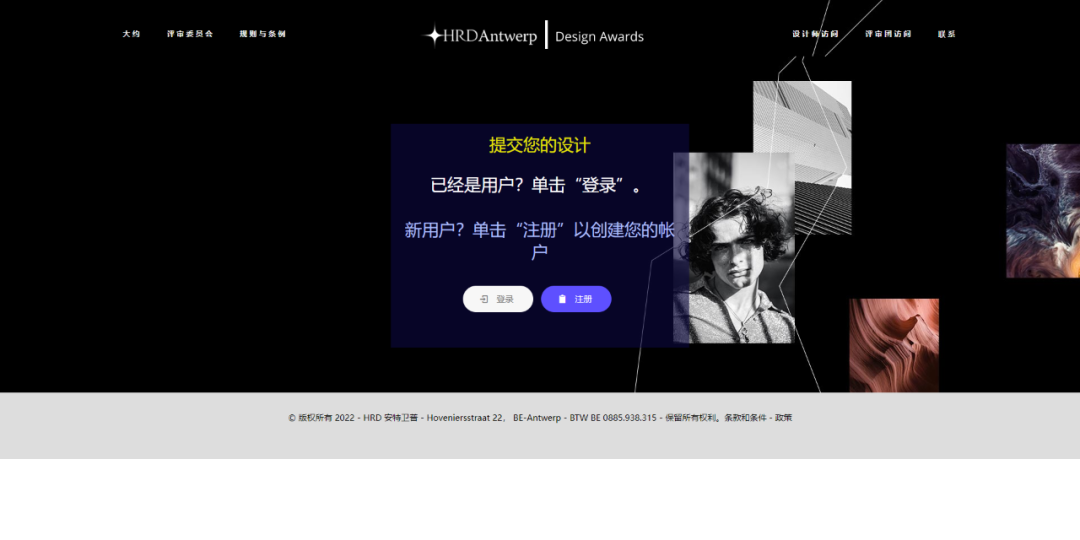Click the text BTW BE 0885.938.315
This screenshot has height=540, width=1080.
click(613, 417)
